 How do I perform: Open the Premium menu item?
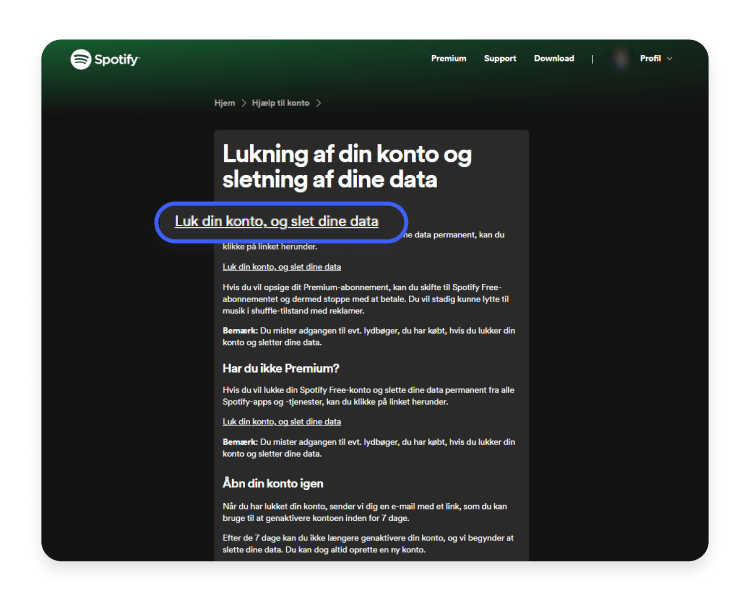pos(448,58)
